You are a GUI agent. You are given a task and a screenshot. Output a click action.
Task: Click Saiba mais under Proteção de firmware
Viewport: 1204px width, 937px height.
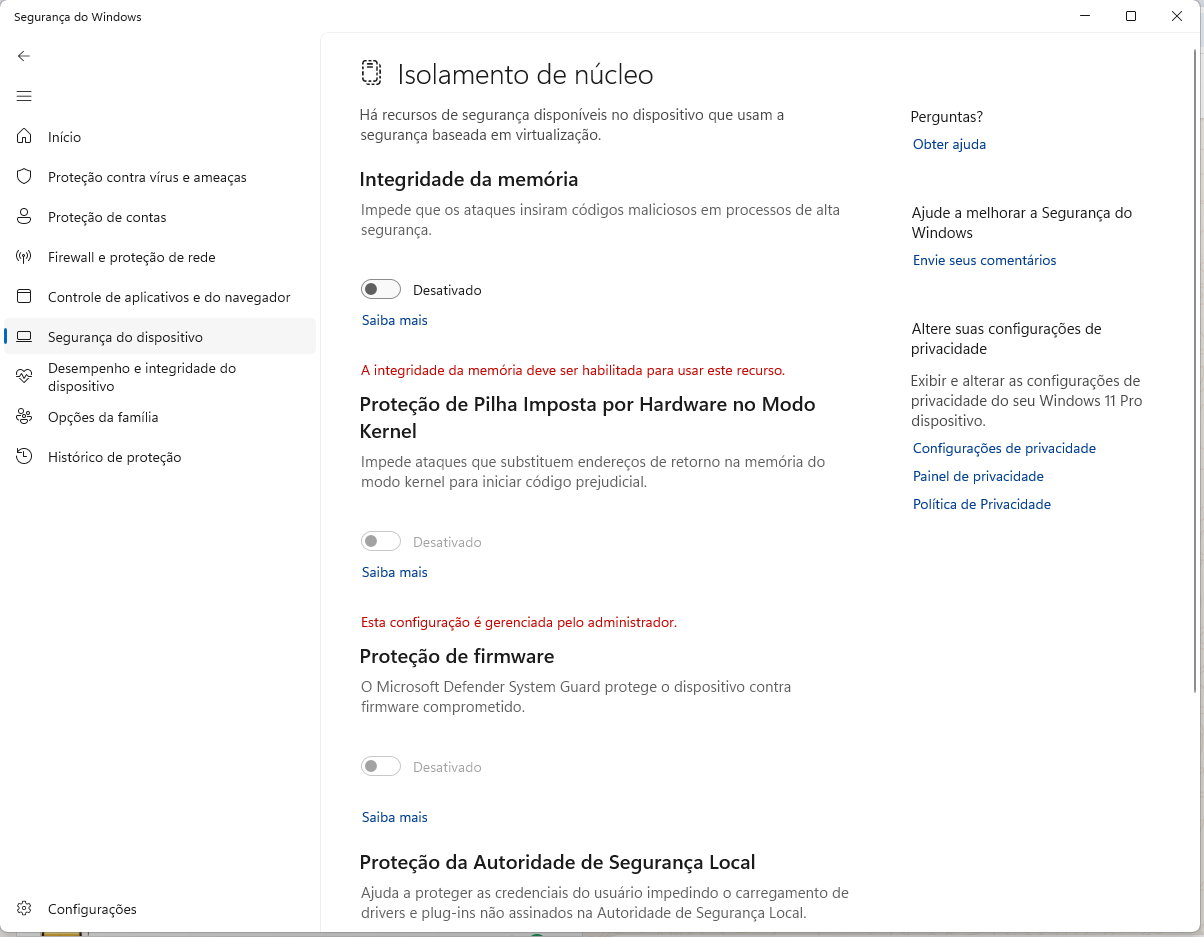(395, 817)
